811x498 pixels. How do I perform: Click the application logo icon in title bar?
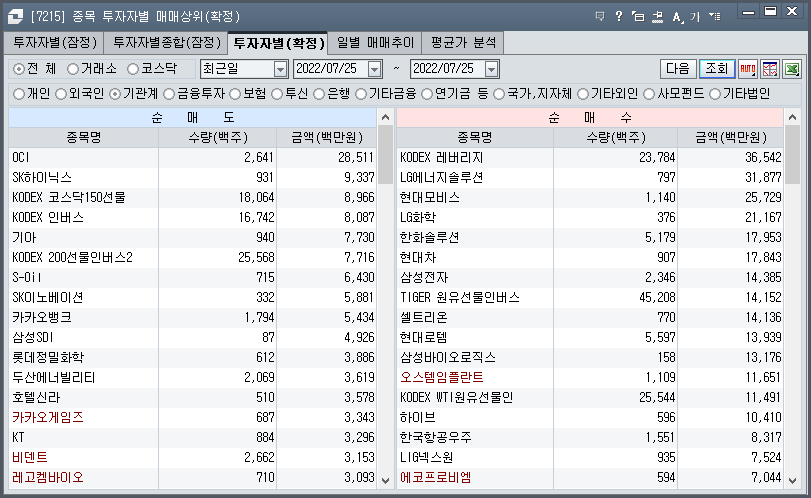coord(15,17)
